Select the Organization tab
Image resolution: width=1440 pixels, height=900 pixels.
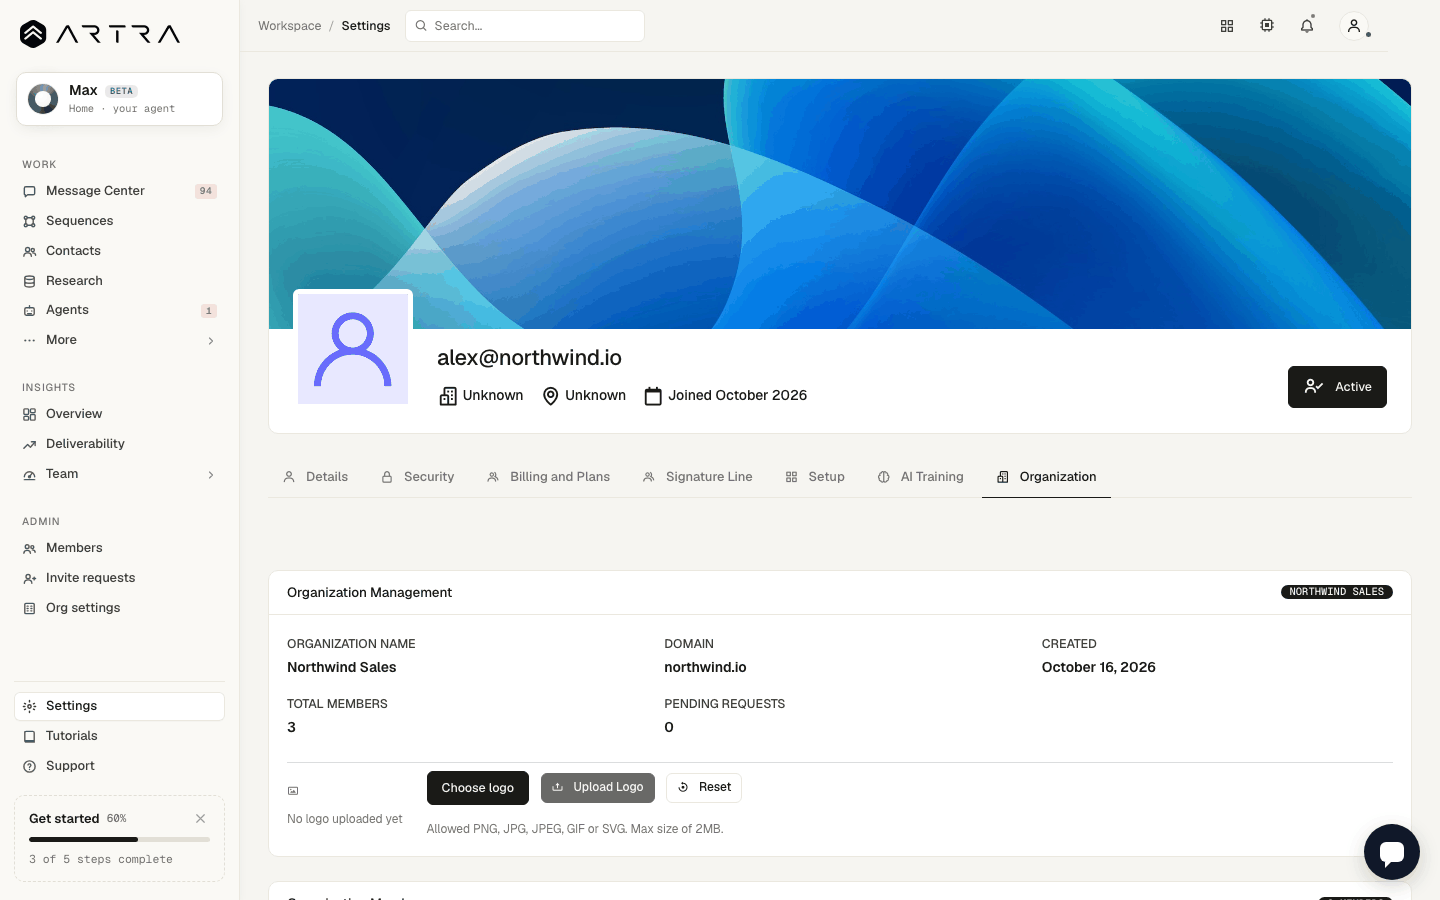pyautogui.click(x=1047, y=477)
